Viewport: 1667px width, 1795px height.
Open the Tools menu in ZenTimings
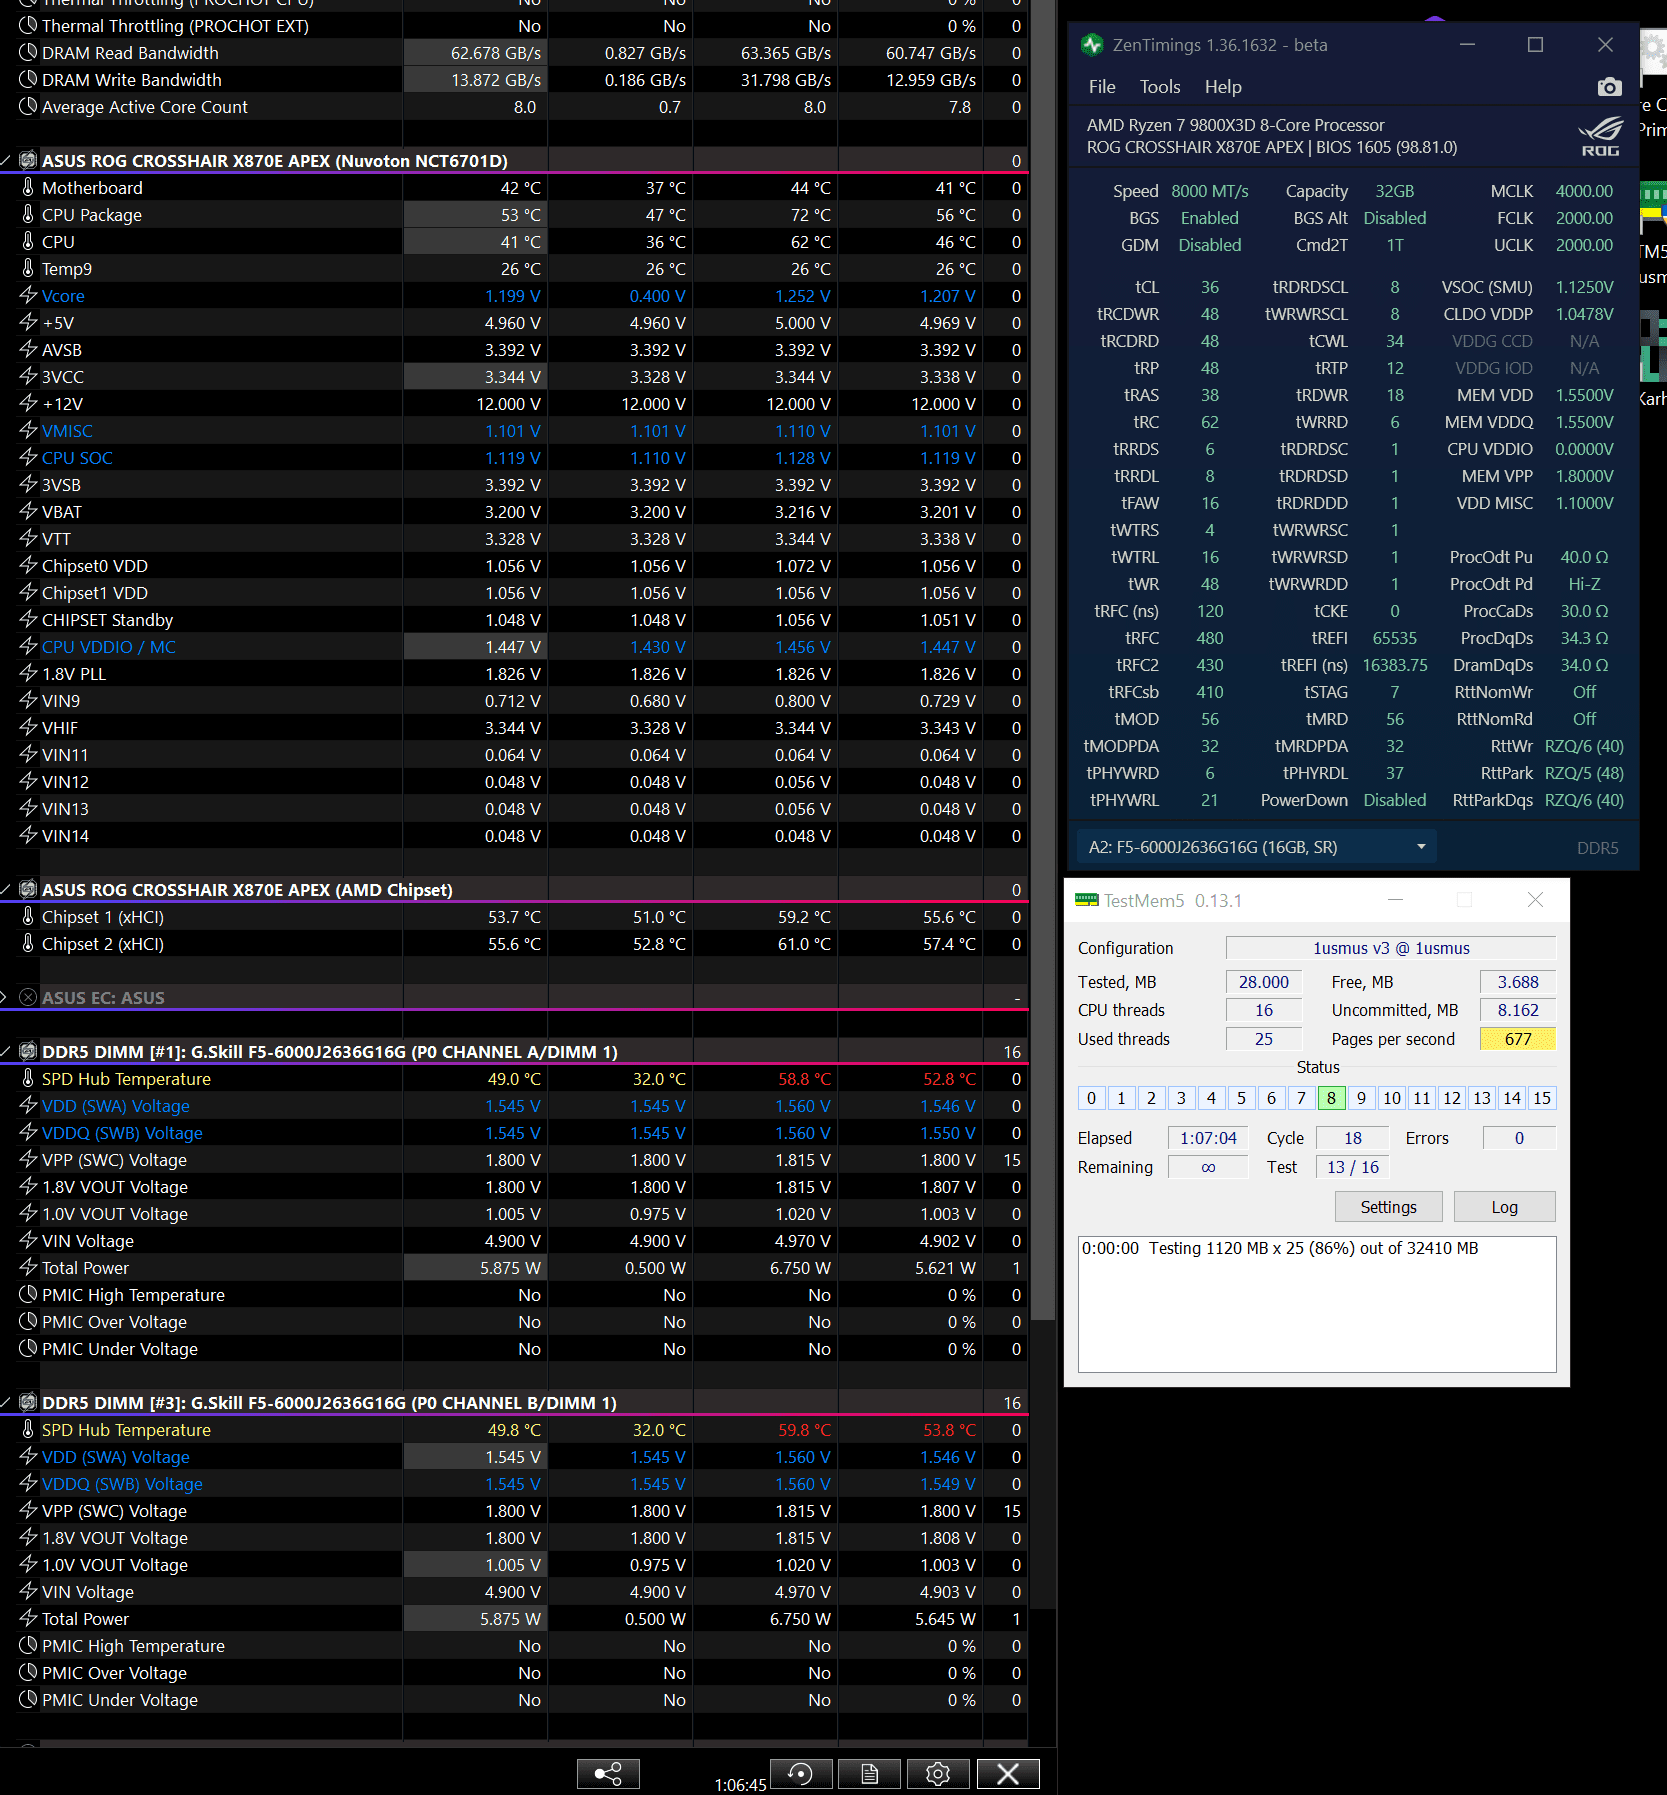pyautogui.click(x=1160, y=87)
